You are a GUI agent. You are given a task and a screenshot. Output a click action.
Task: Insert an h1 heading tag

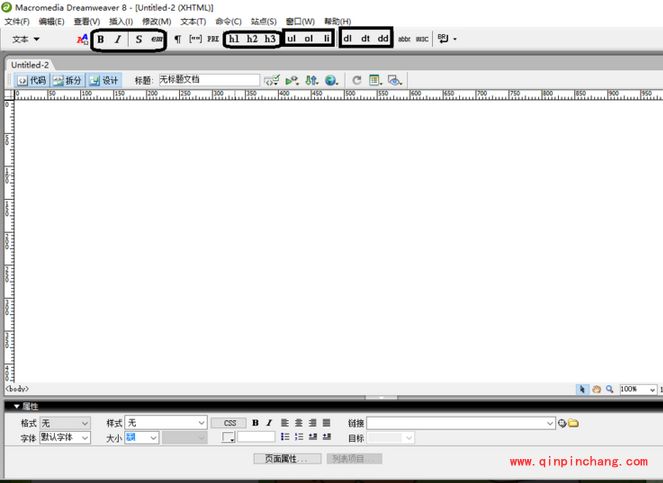click(234, 39)
